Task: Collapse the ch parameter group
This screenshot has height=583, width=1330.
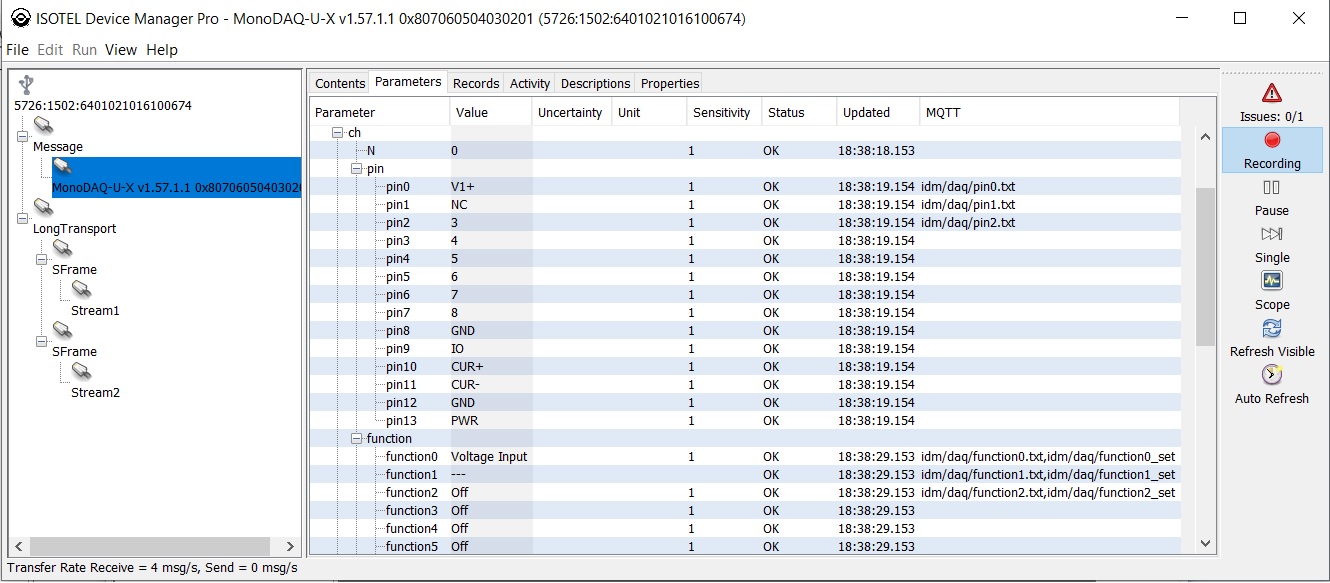Action: pos(338,133)
